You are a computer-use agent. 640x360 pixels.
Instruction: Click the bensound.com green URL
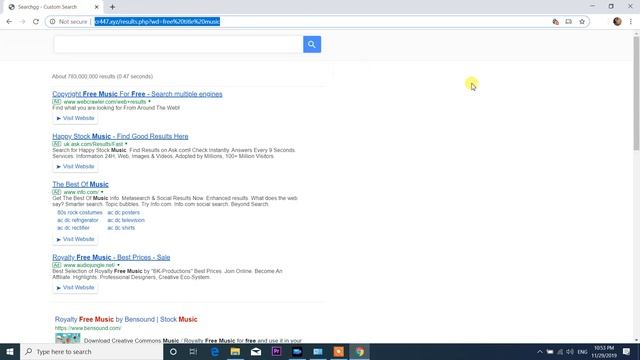(x=88, y=328)
